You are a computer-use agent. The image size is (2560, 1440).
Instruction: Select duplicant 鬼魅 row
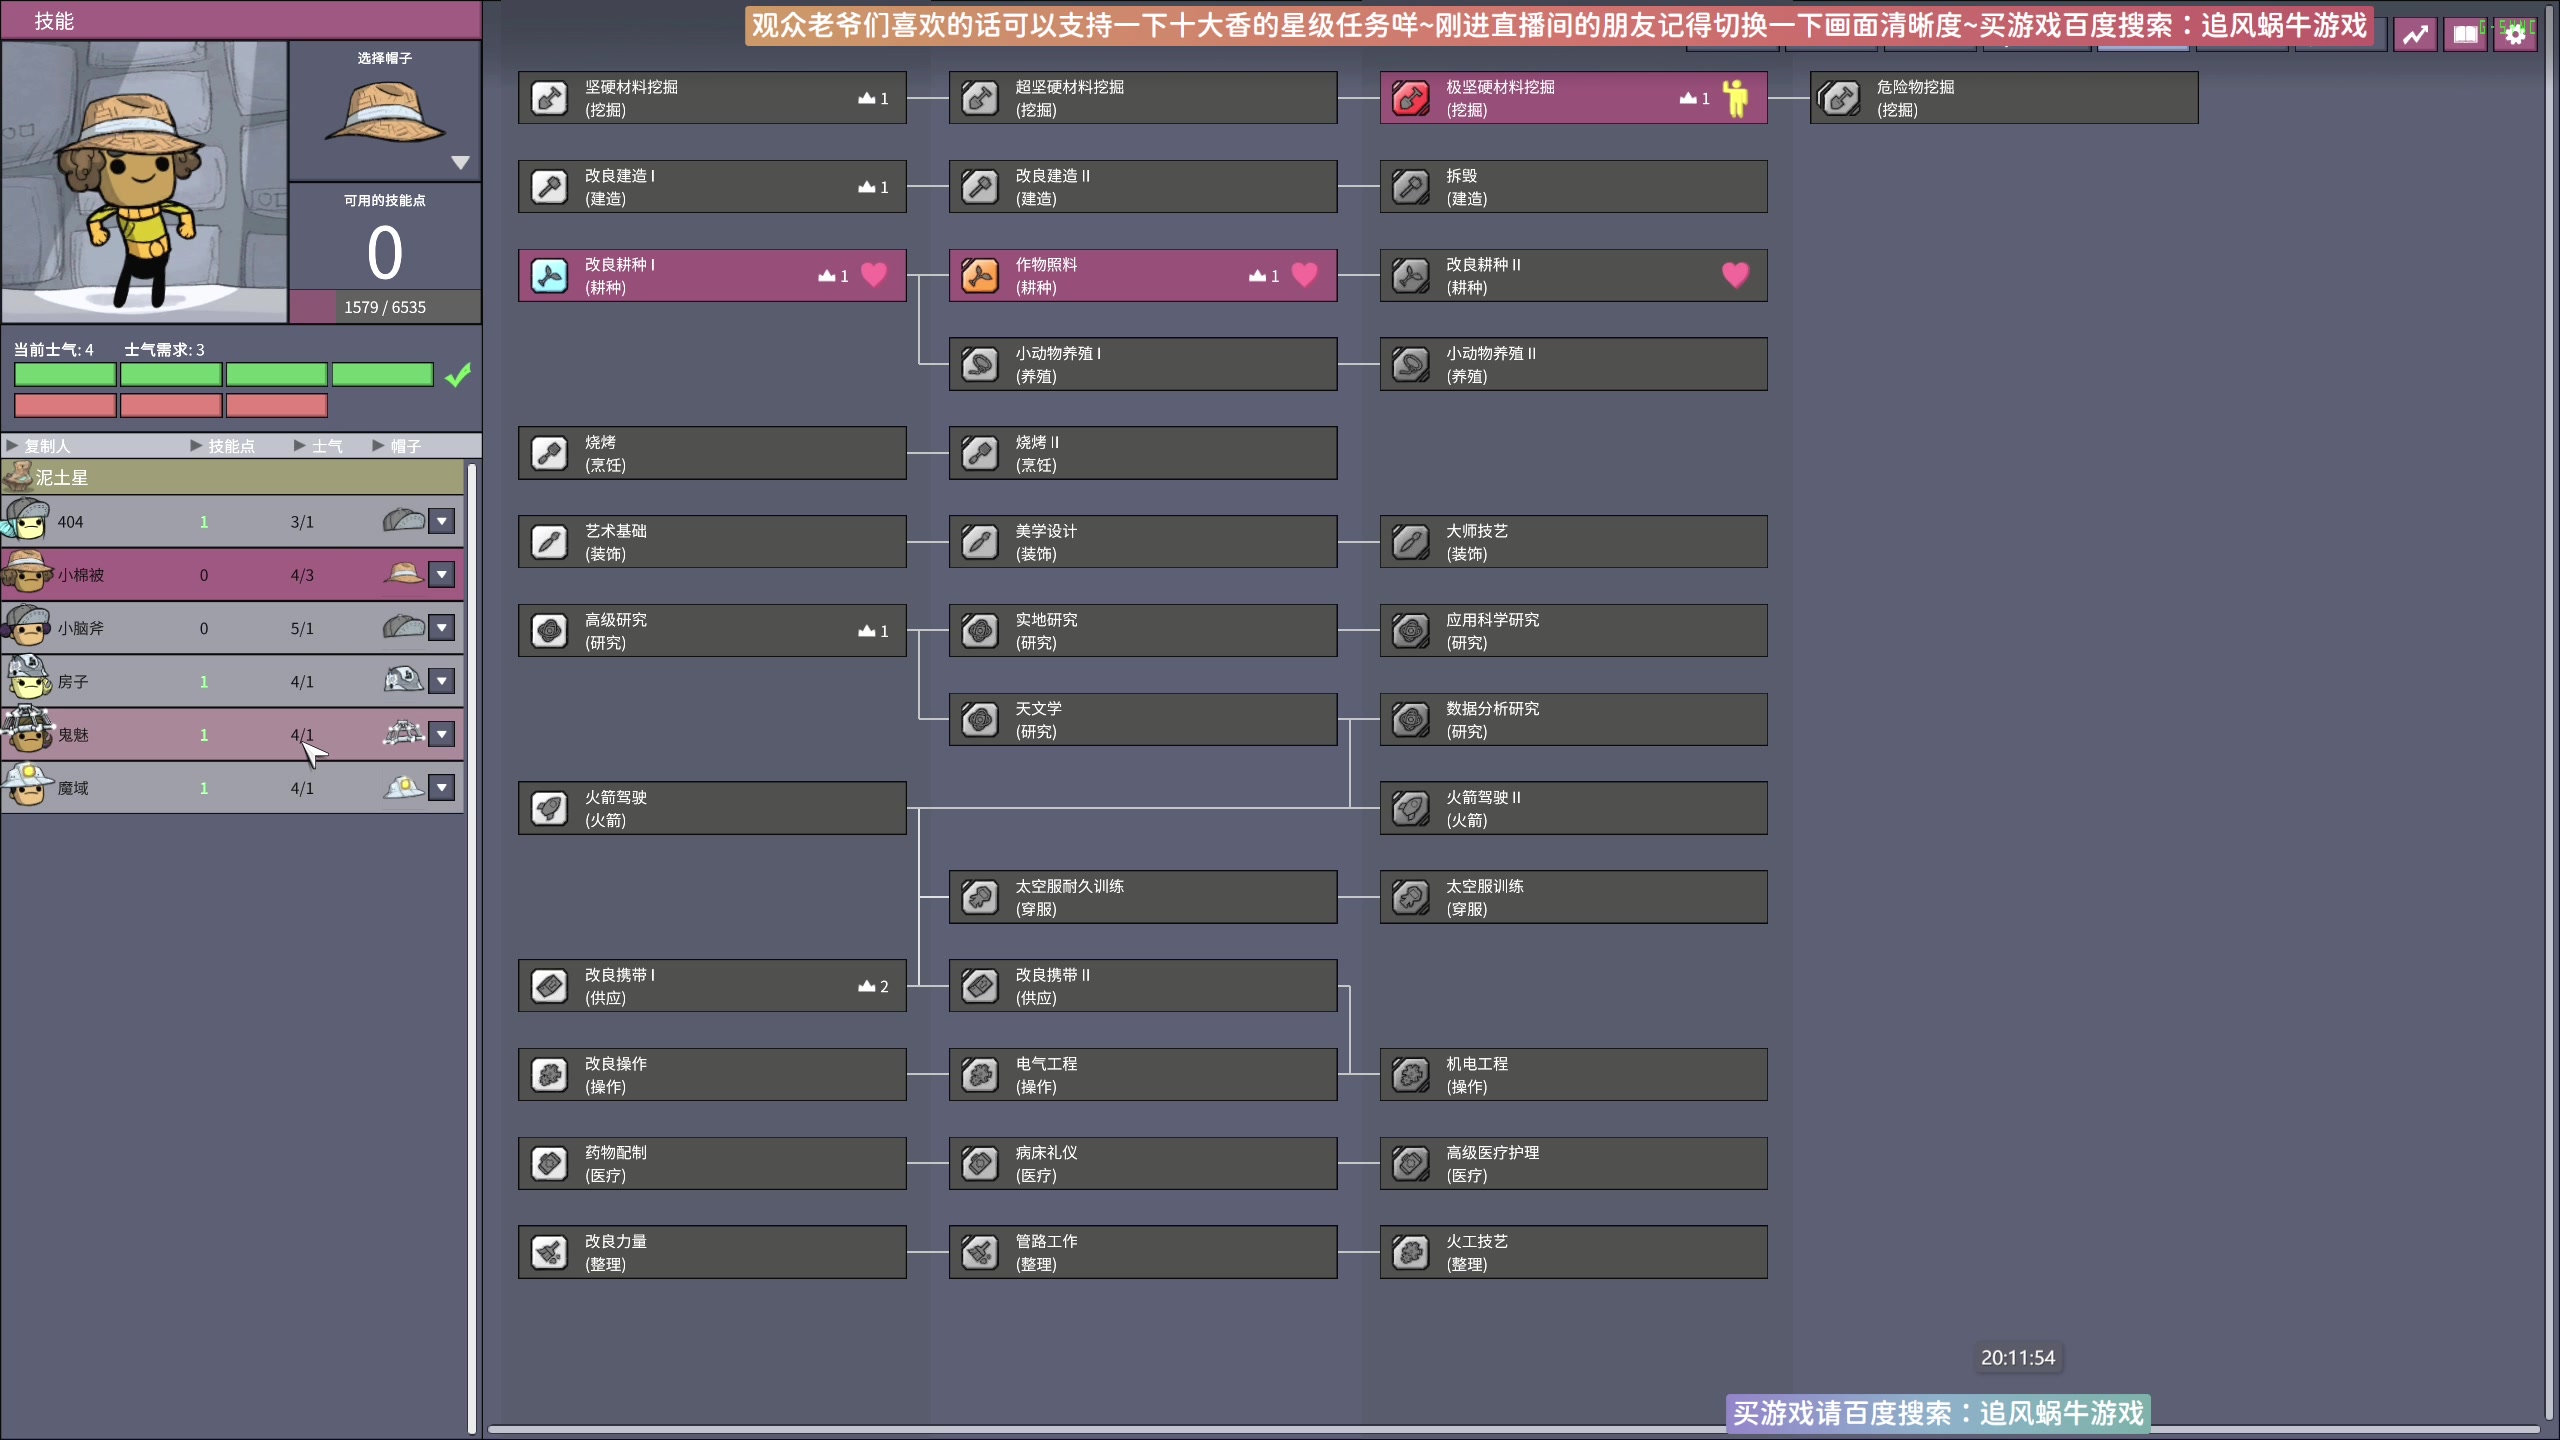(x=232, y=734)
